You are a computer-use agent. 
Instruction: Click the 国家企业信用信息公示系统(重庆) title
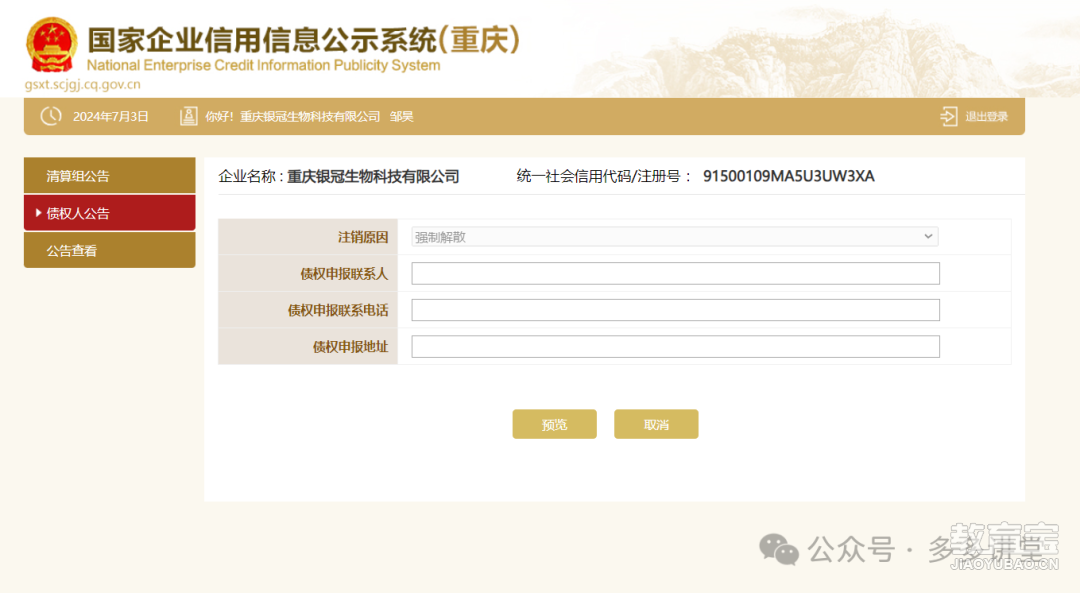pyautogui.click(x=303, y=39)
